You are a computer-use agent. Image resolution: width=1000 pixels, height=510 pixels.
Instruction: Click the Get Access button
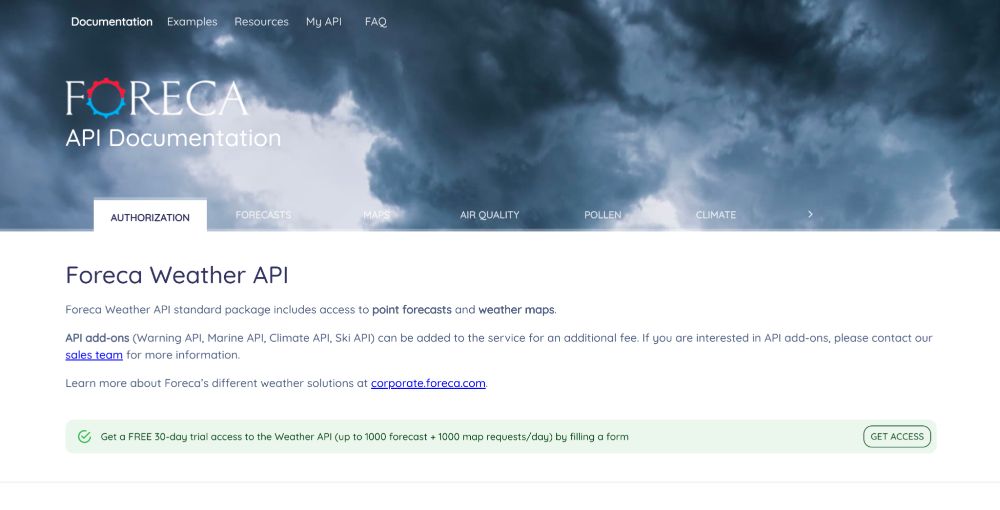[897, 437]
